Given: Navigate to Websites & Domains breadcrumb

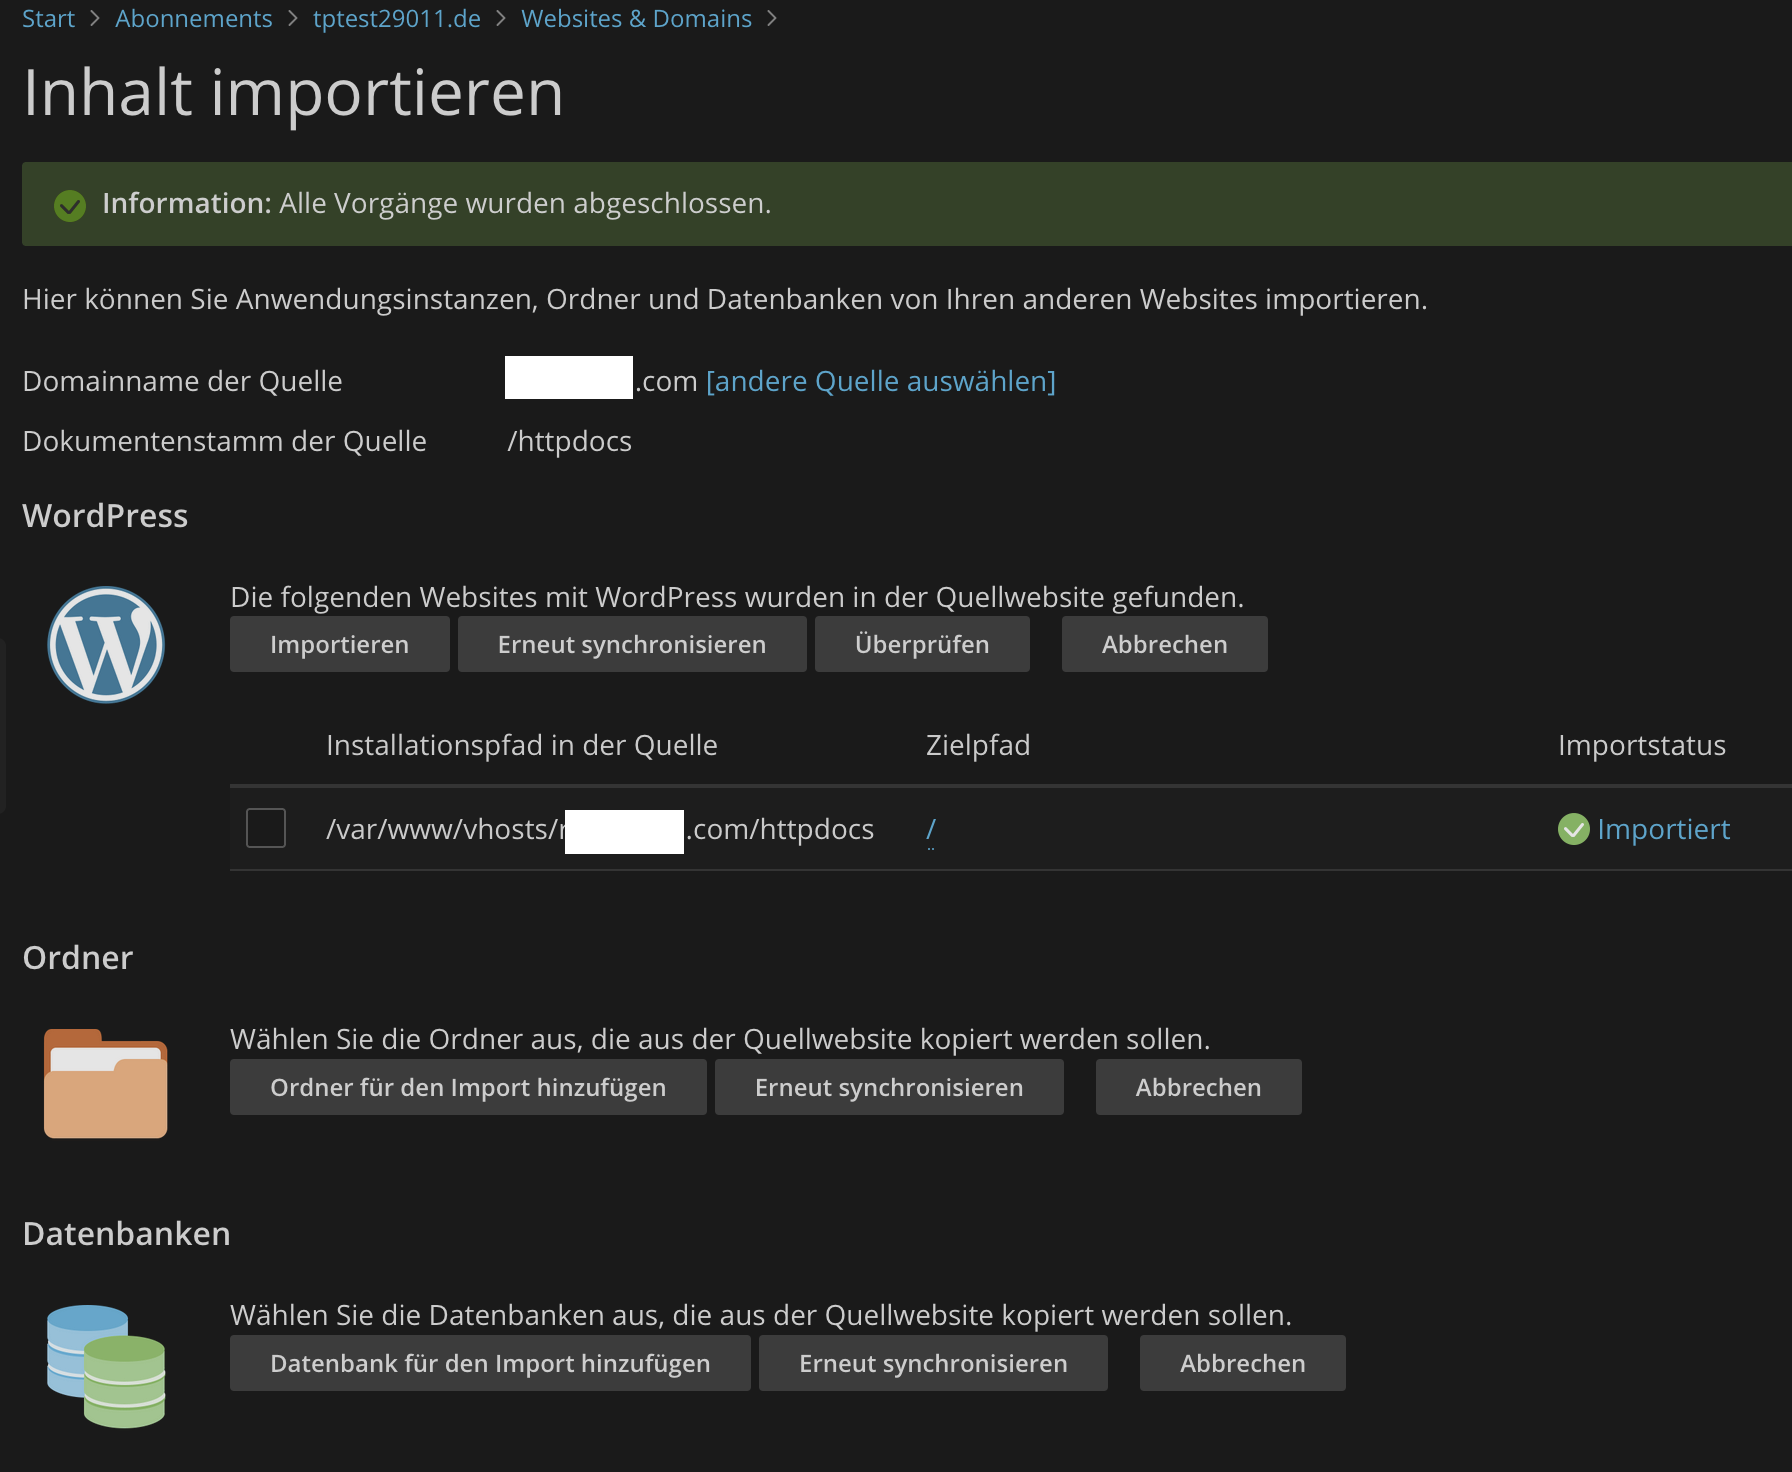Looking at the screenshot, I should coord(636,19).
